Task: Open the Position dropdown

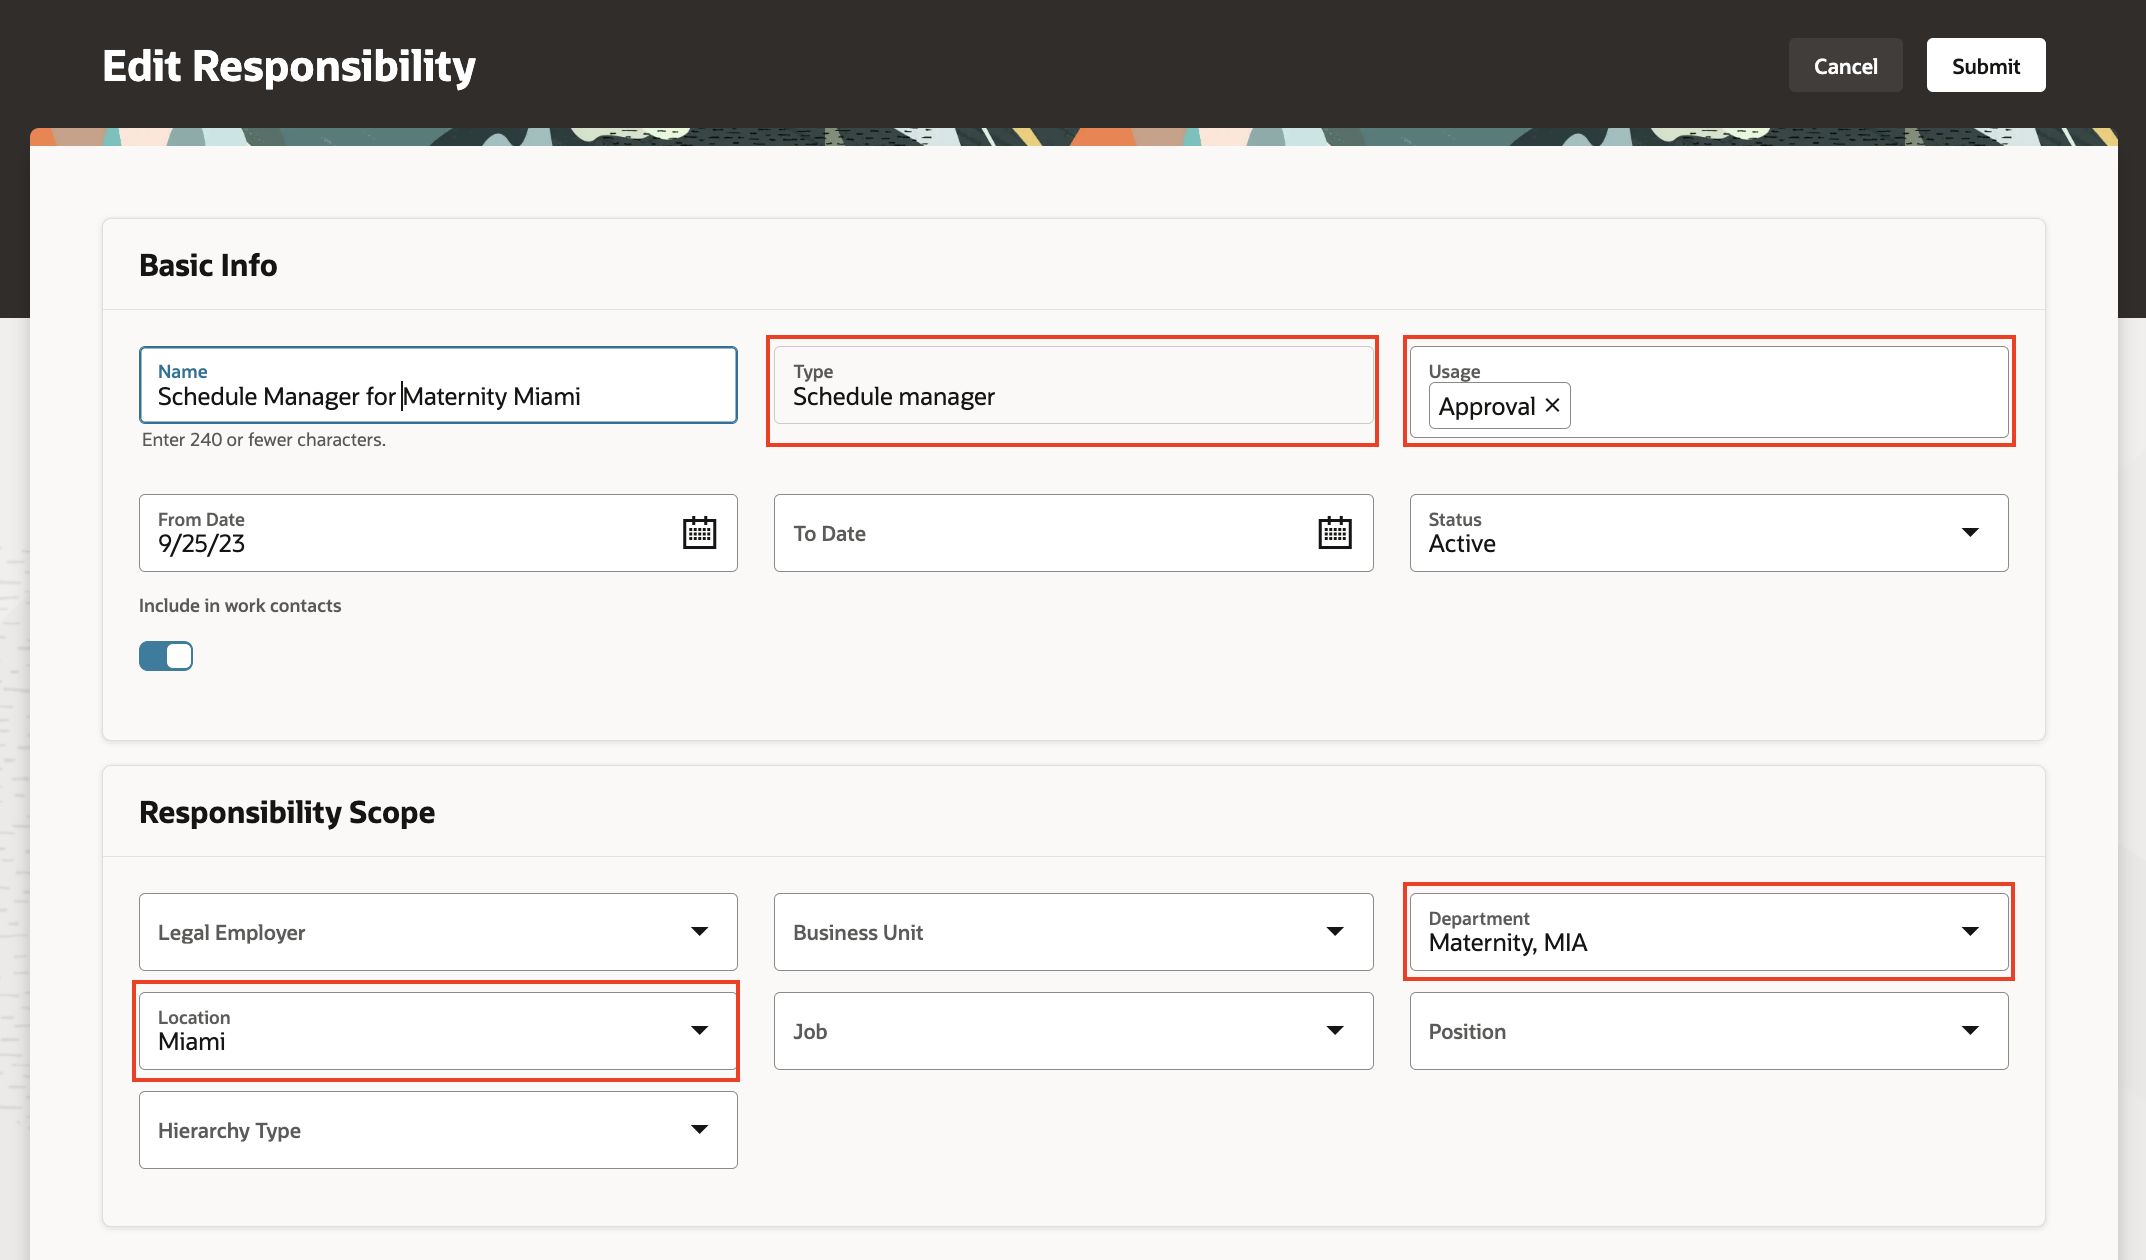Action: click(x=1969, y=1031)
